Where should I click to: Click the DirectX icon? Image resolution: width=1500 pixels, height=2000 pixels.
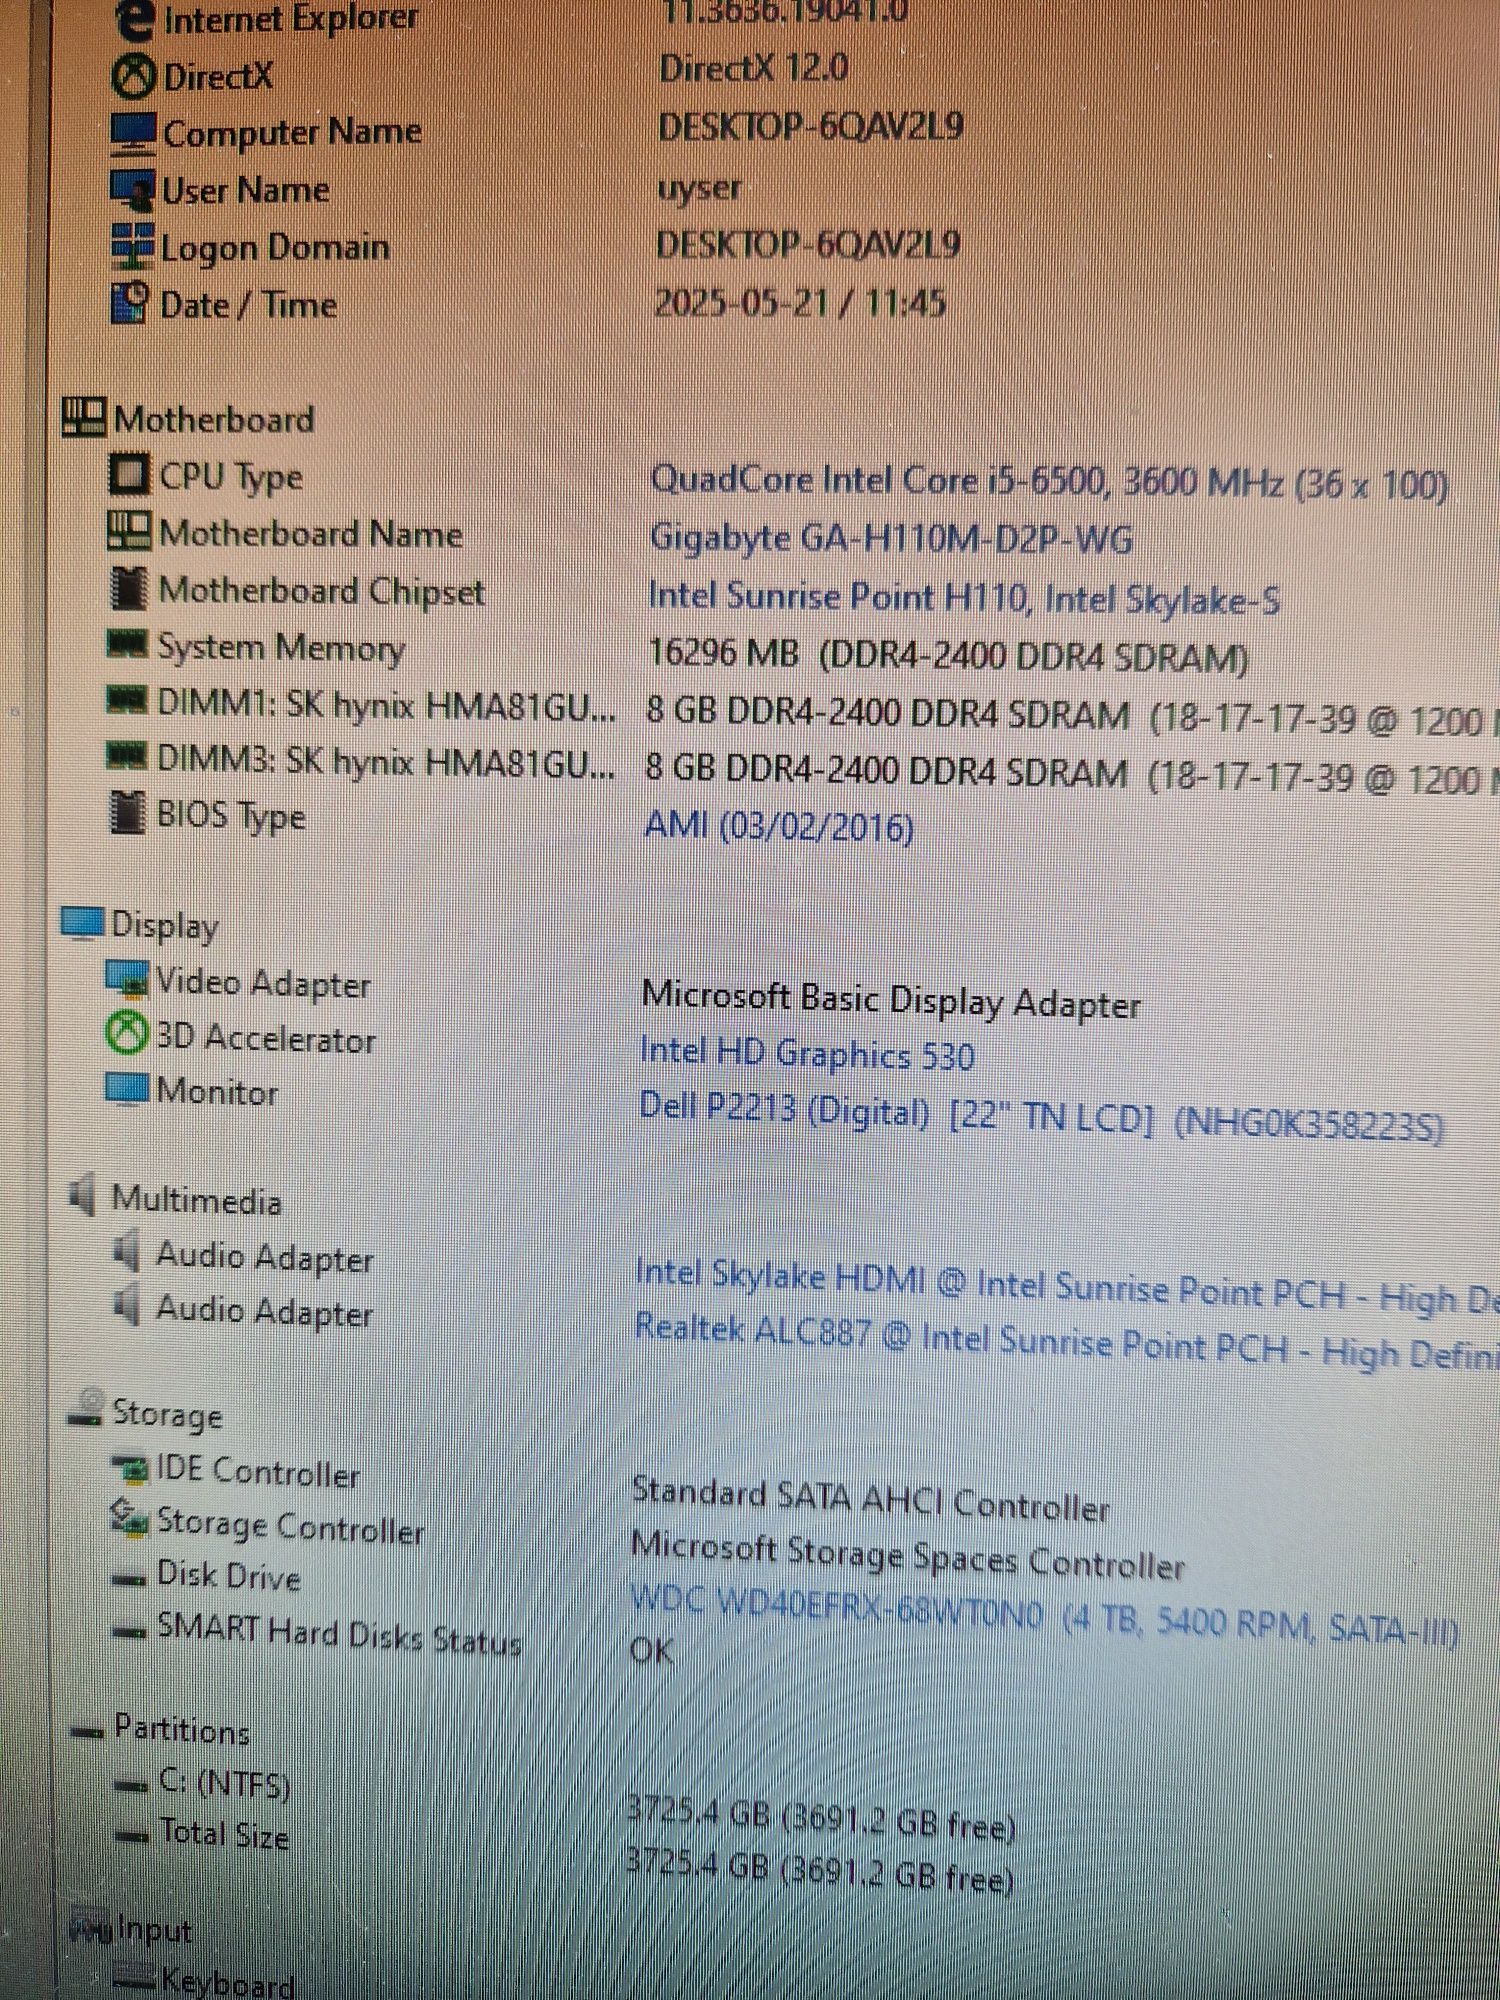click(x=133, y=76)
